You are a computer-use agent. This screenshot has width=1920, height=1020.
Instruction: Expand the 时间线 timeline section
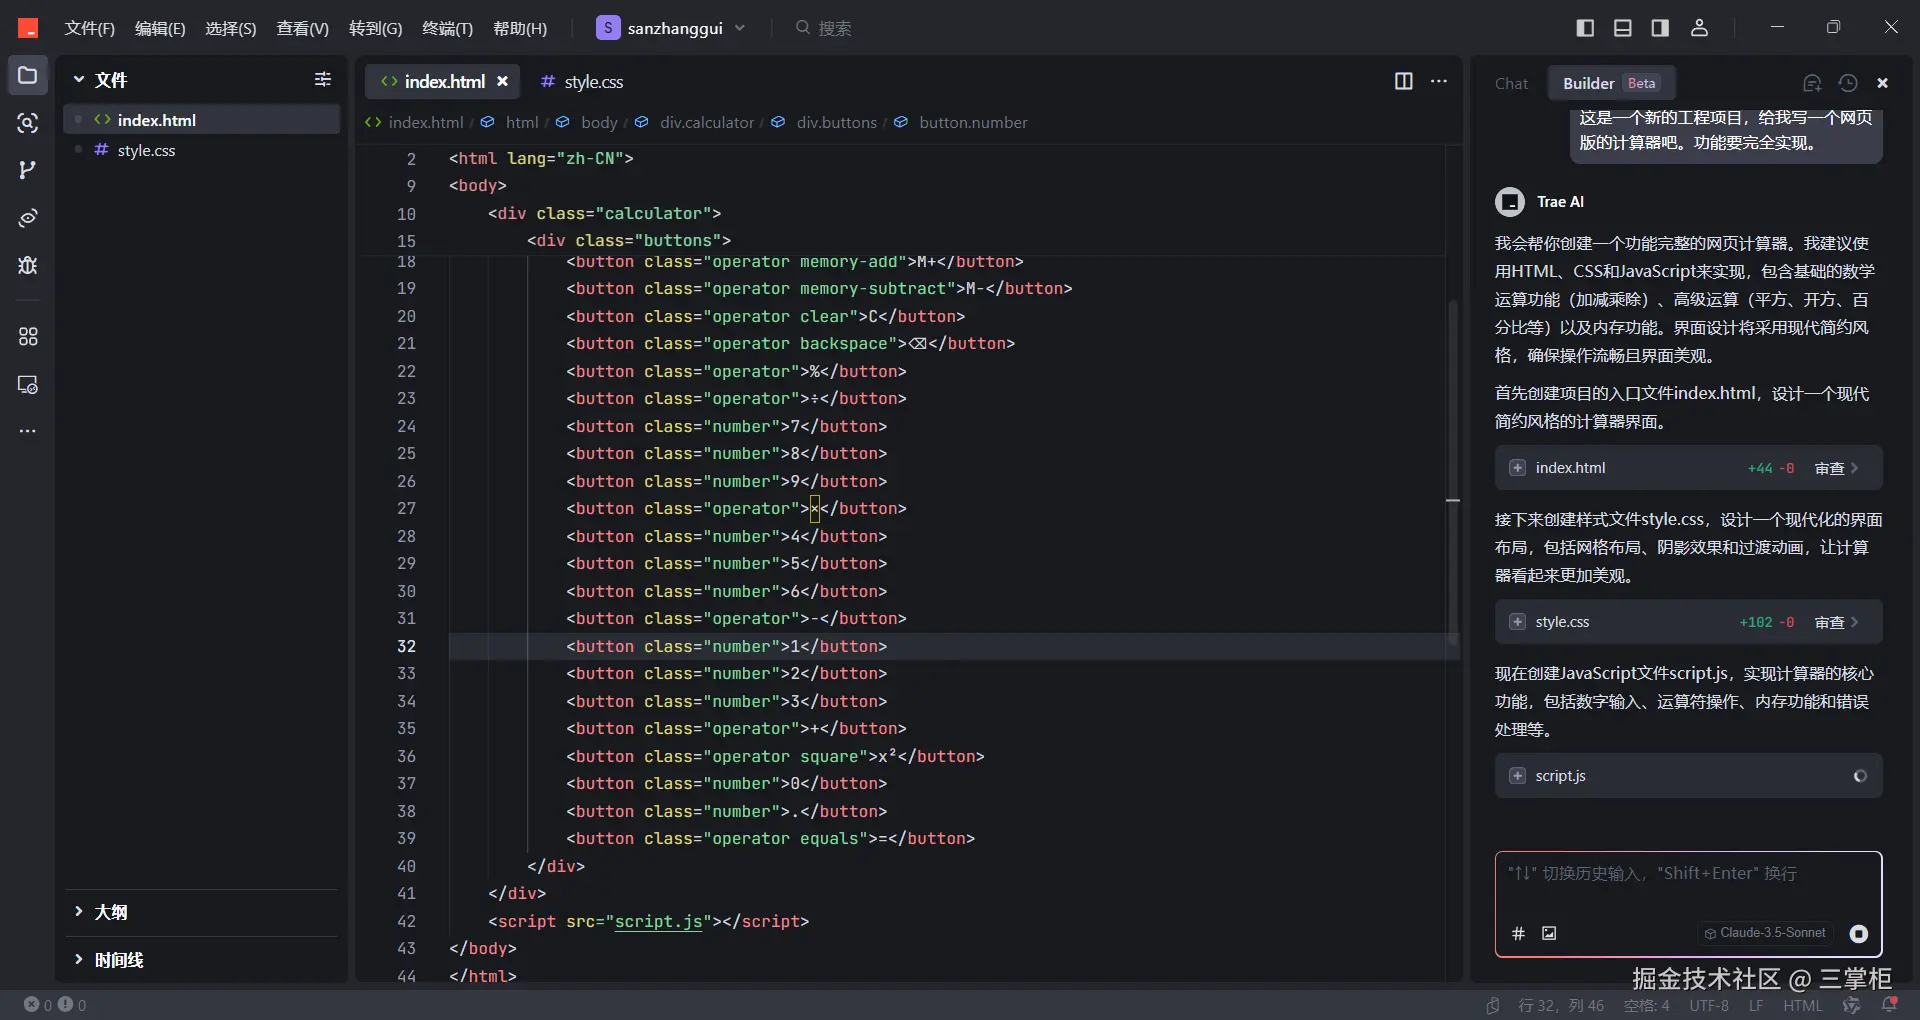79,959
